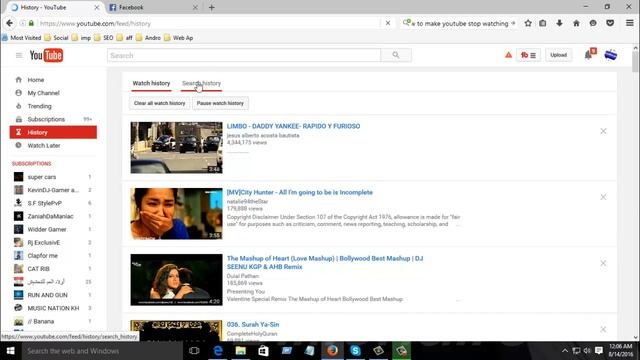Launch Microsoft Edge from the taskbar
This screenshot has height=360, width=640.
218,351
